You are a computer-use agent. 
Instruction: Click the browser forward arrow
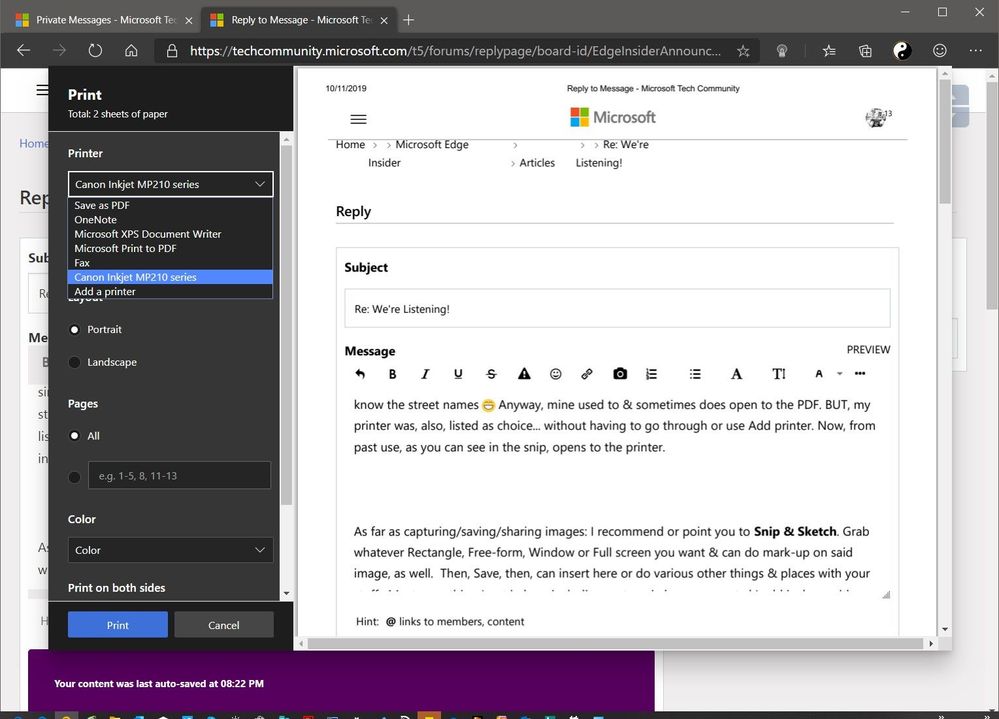pos(59,50)
